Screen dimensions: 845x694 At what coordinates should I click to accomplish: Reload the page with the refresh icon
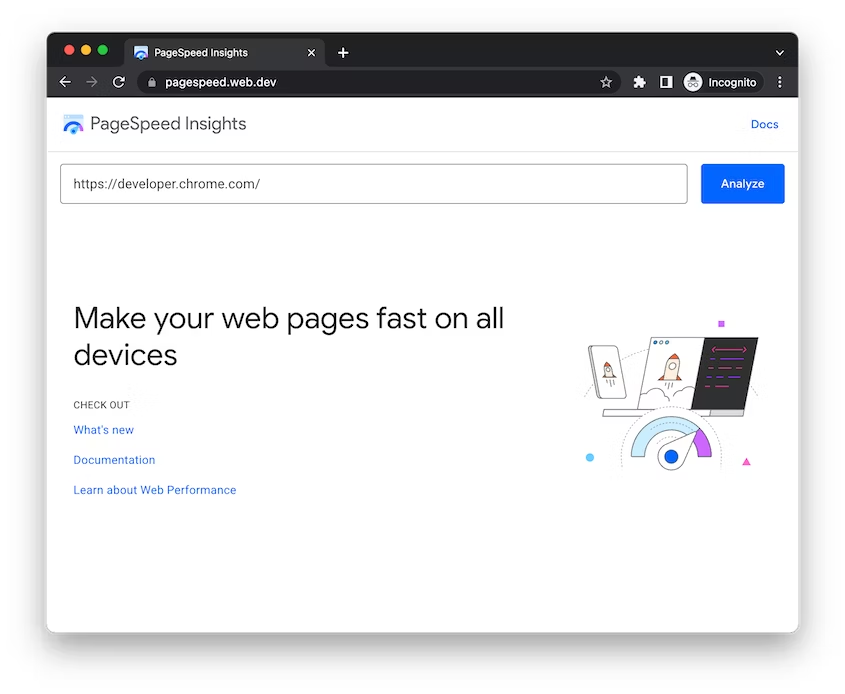point(118,82)
